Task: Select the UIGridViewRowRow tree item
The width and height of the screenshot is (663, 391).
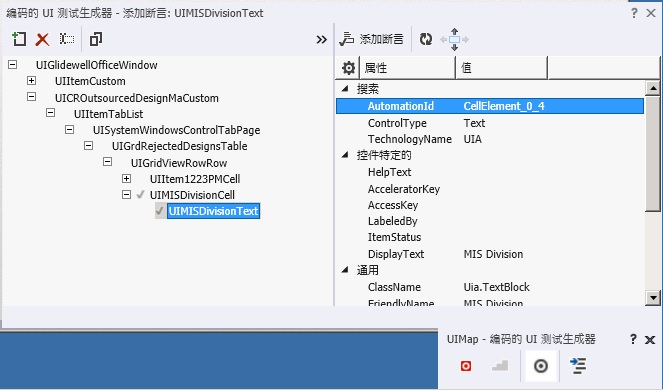Action: (x=179, y=163)
